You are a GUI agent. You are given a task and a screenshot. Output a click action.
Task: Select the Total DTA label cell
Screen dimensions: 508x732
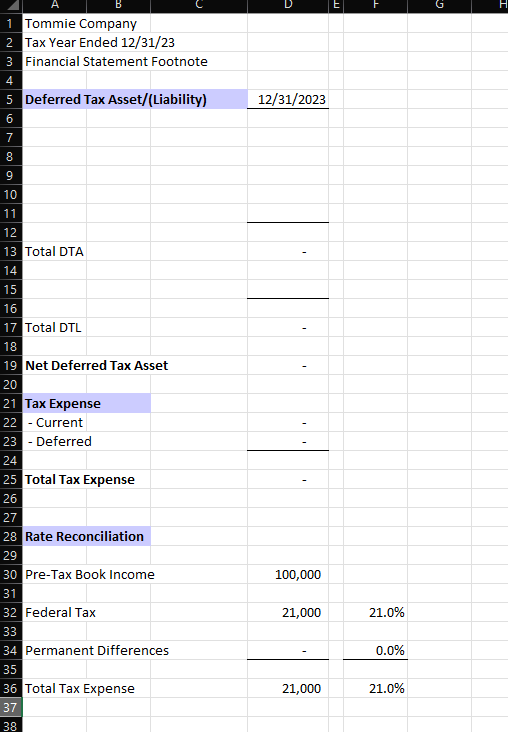(x=55, y=252)
